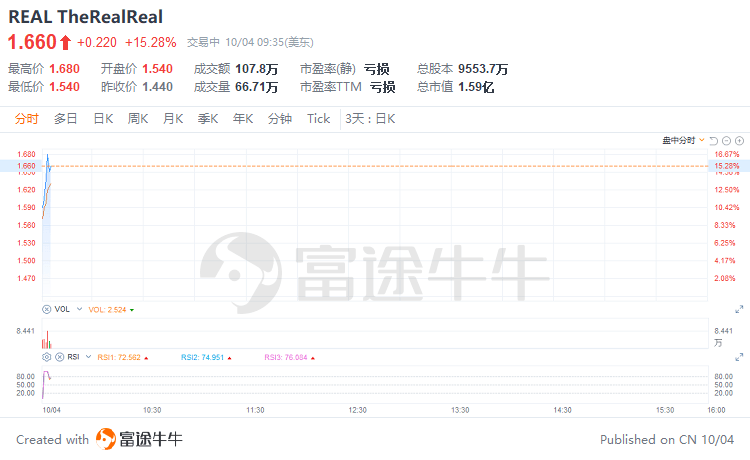Expand the RSI panel to fullscreen
The image size is (750, 460).
coord(739,357)
